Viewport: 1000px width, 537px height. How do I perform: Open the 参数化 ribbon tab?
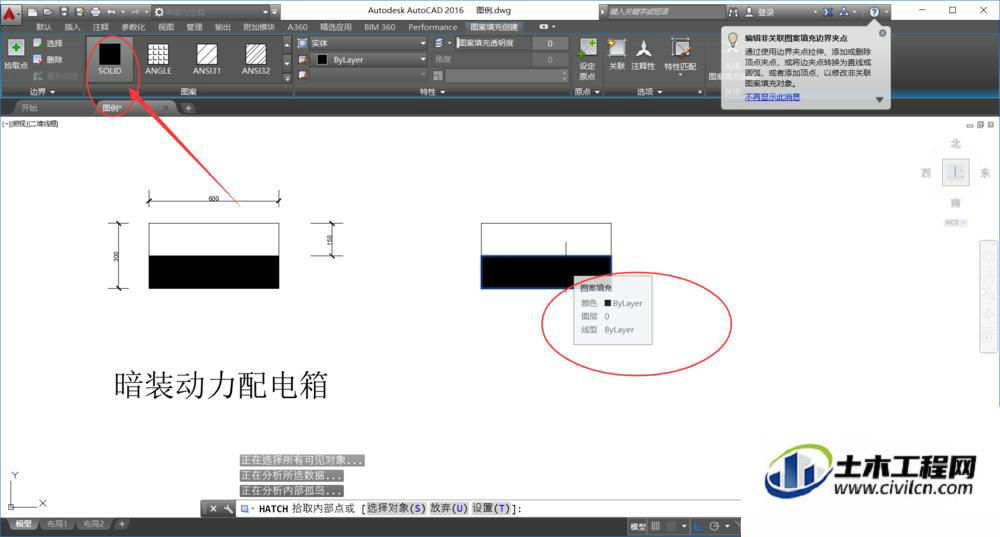[x=133, y=27]
